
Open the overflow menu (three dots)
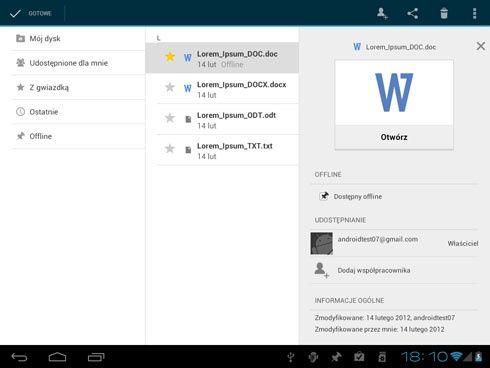pyautogui.click(x=475, y=13)
